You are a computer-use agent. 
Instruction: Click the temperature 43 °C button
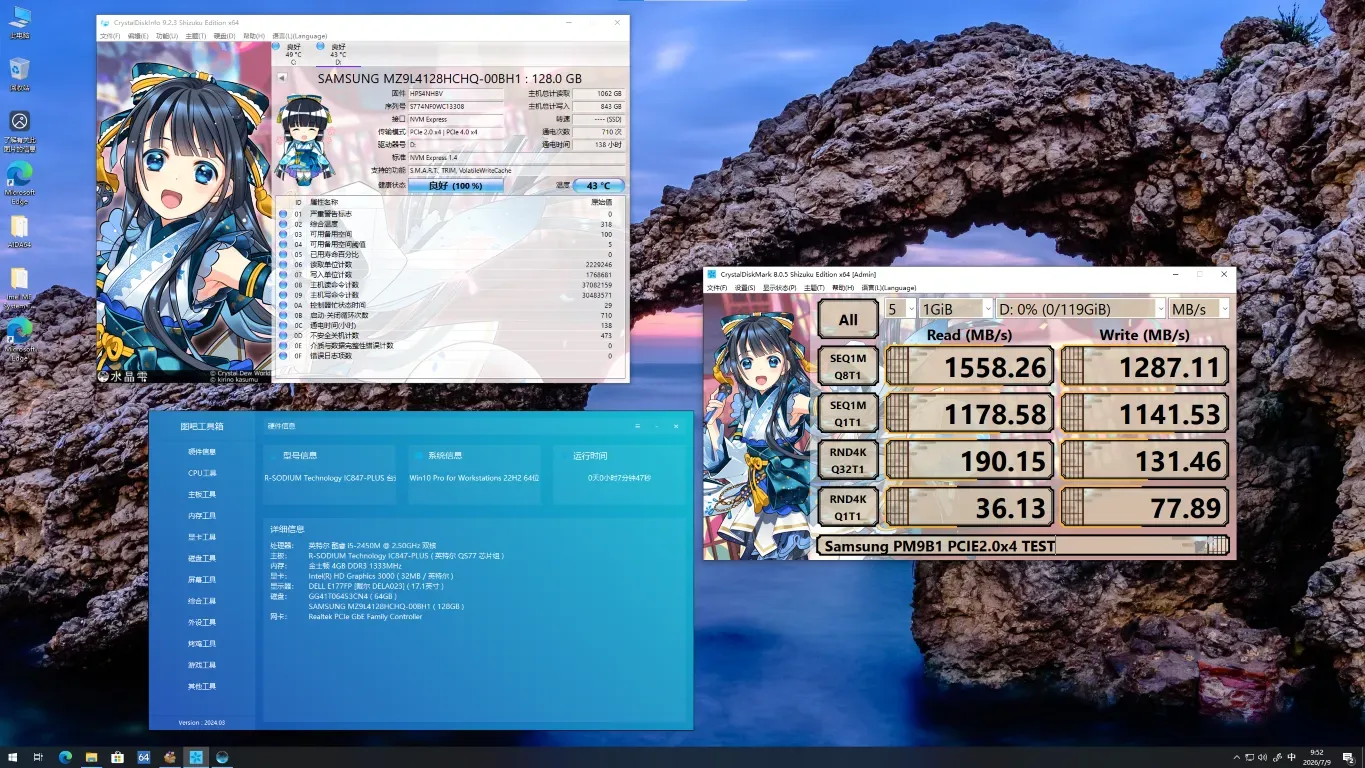tap(599, 186)
